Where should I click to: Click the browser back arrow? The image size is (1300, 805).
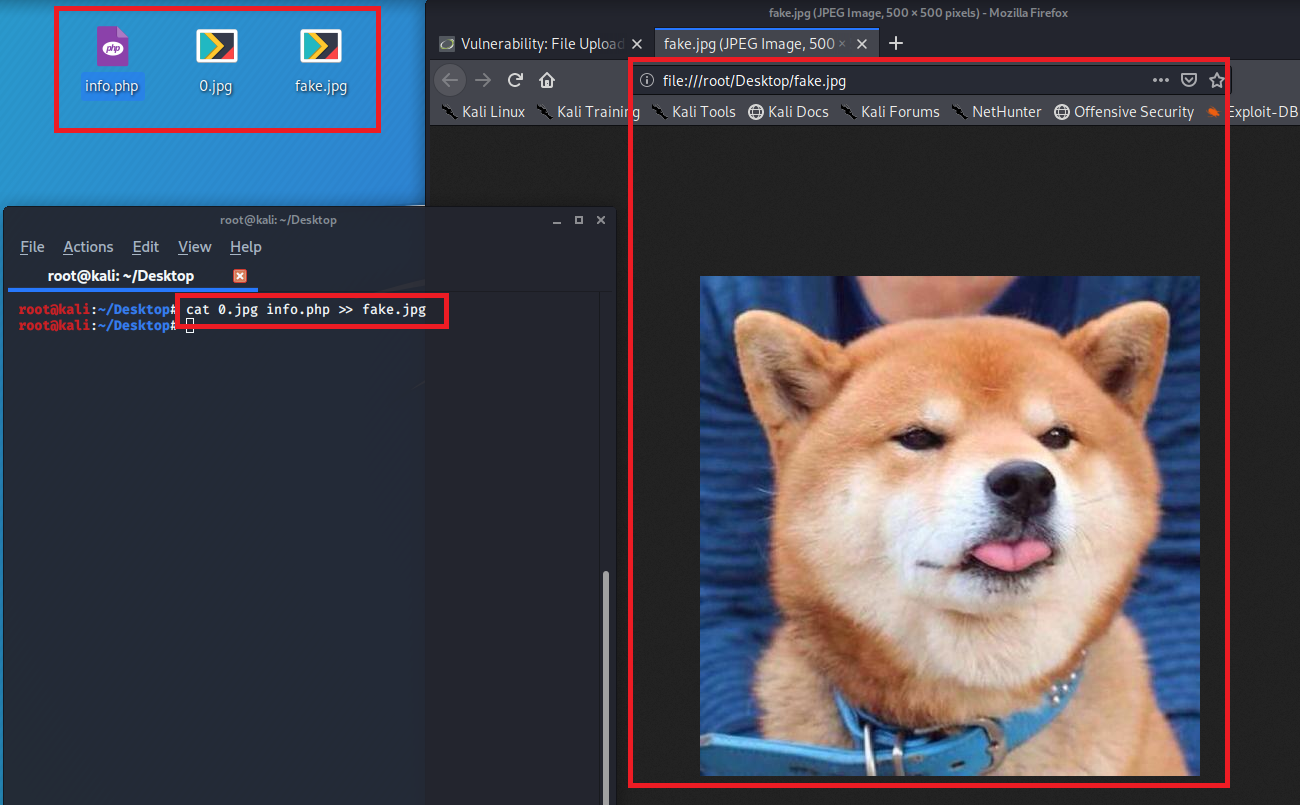click(x=451, y=80)
